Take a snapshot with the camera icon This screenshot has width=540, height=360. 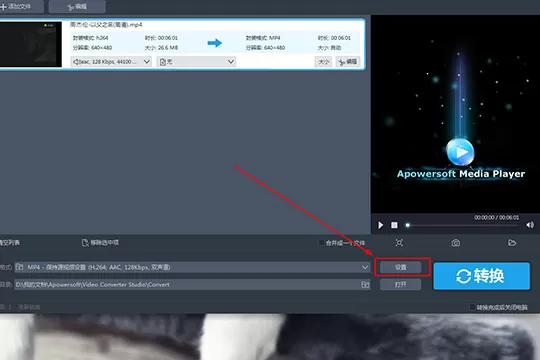pyautogui.click(x=456, y=243)
